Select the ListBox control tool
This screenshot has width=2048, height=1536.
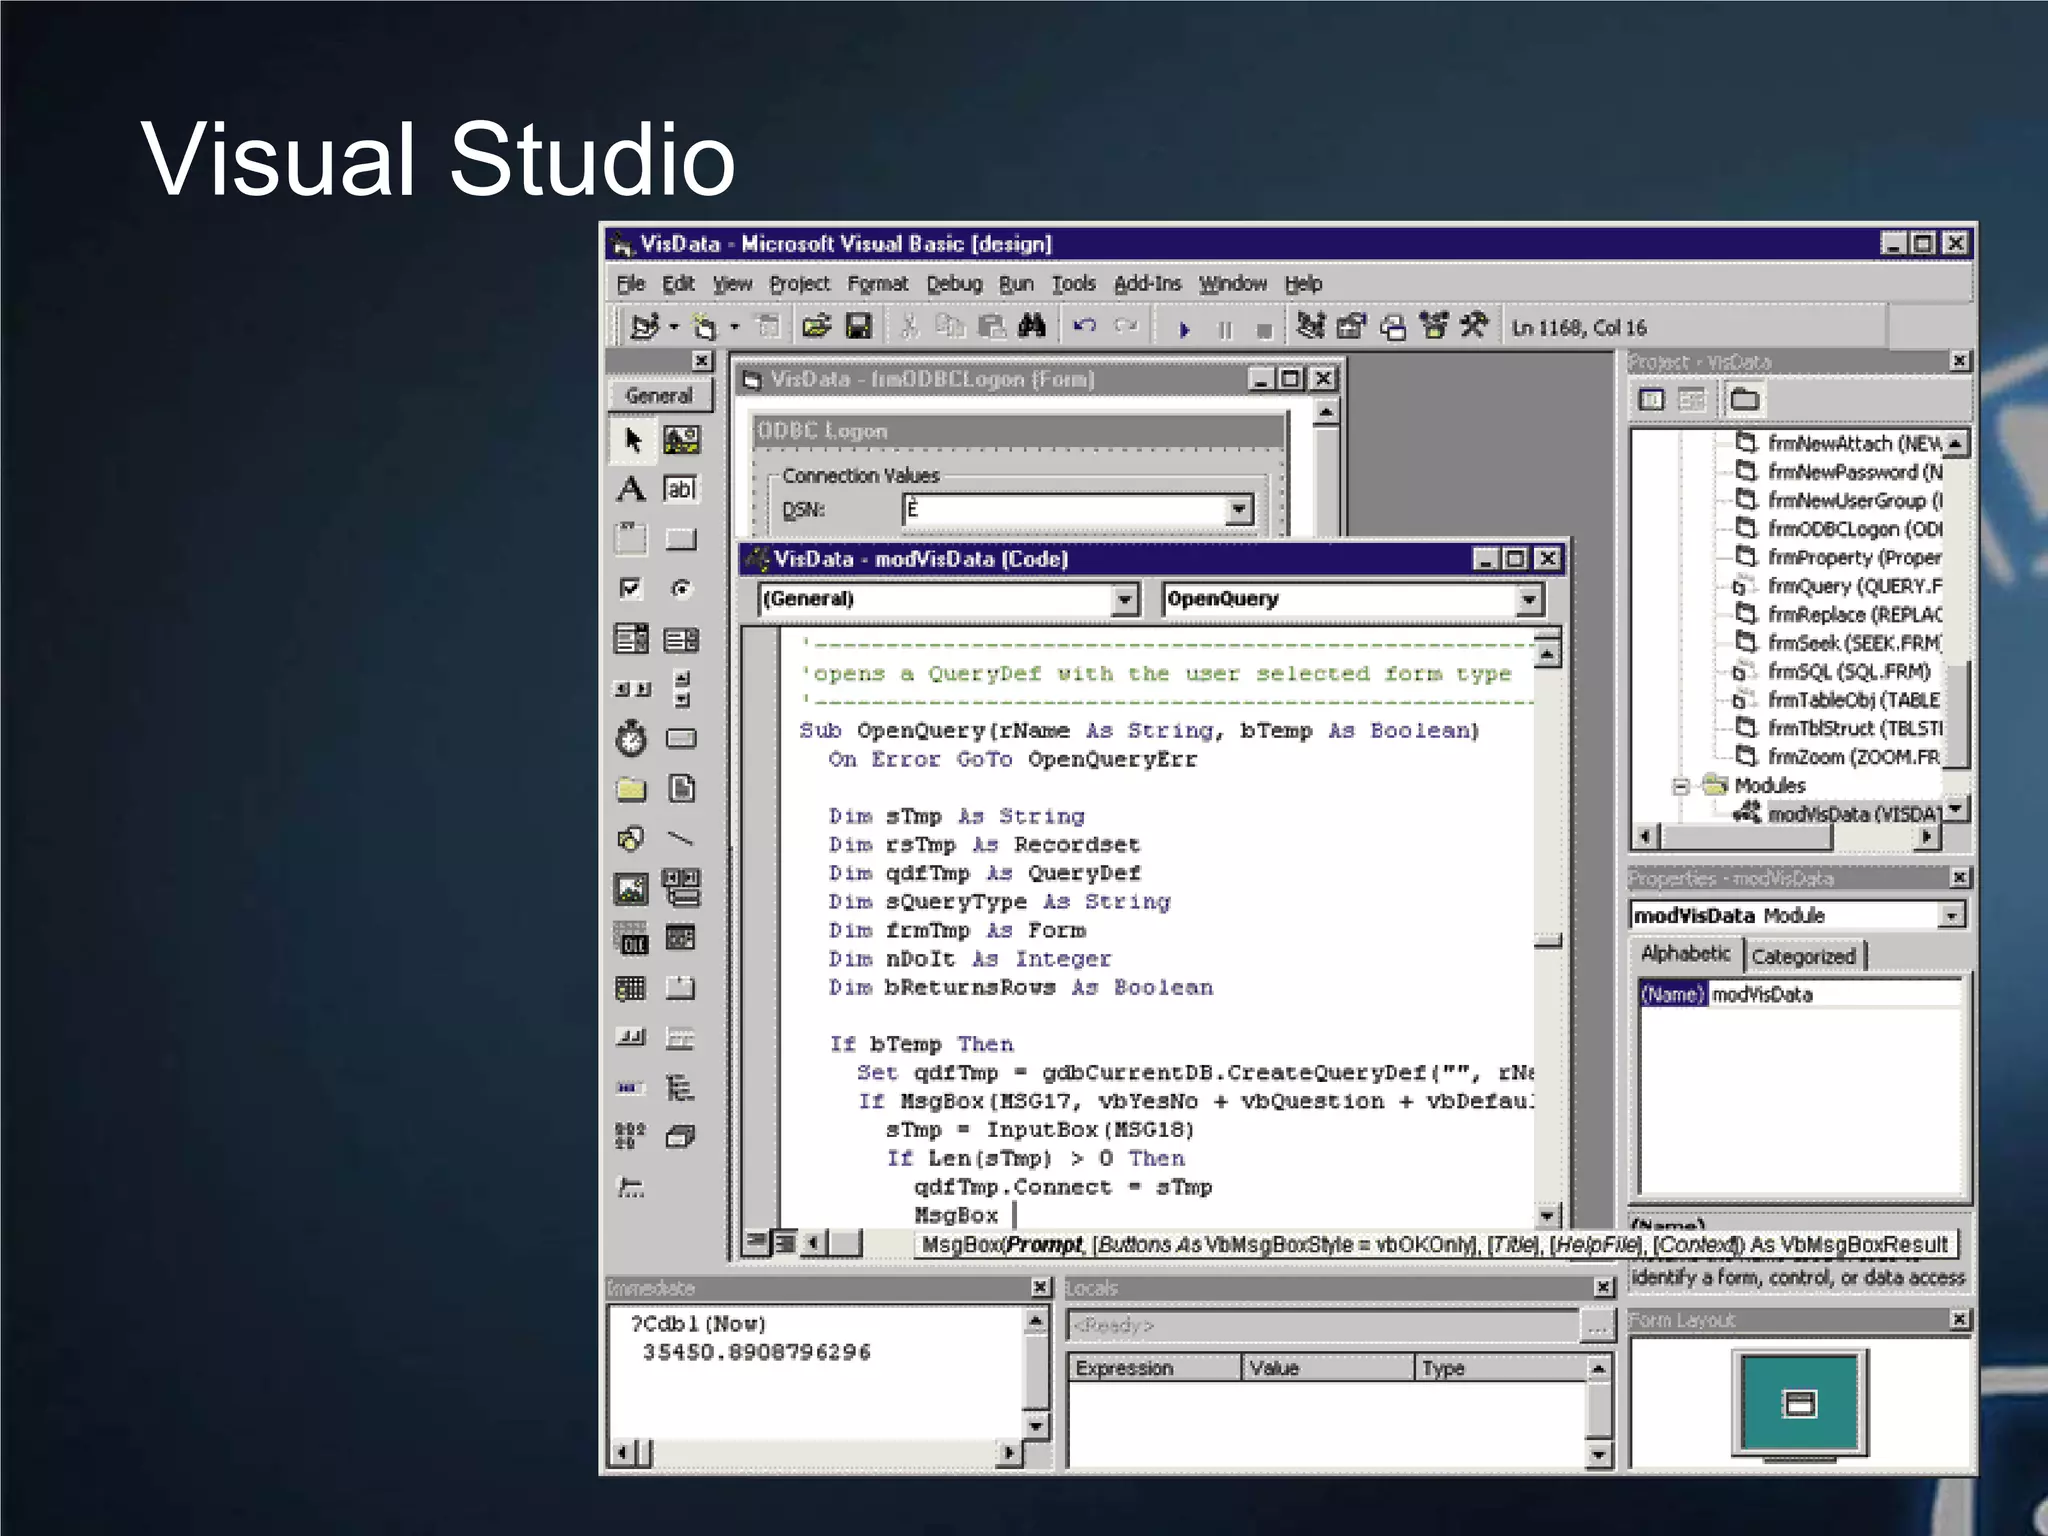(681, 638)
